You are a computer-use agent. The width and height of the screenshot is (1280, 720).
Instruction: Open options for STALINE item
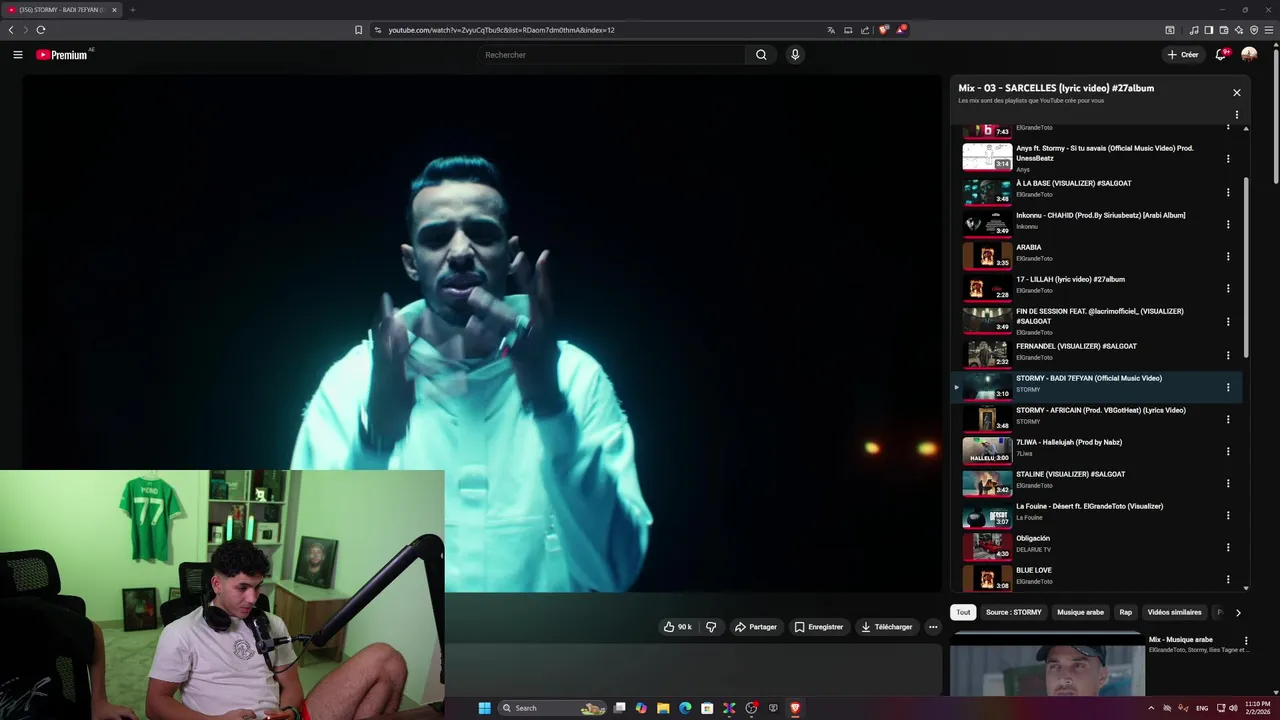click(x=1228, y=483)
